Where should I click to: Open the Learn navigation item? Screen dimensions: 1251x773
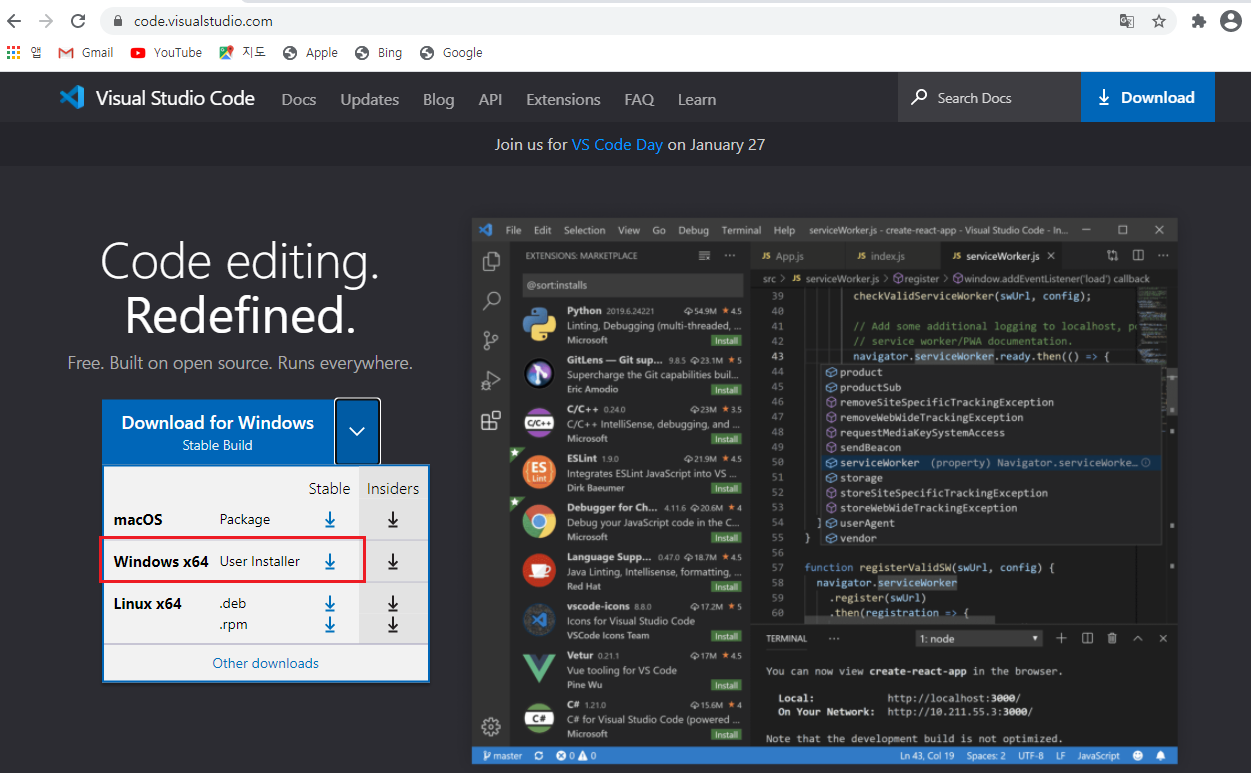point(697,100)
